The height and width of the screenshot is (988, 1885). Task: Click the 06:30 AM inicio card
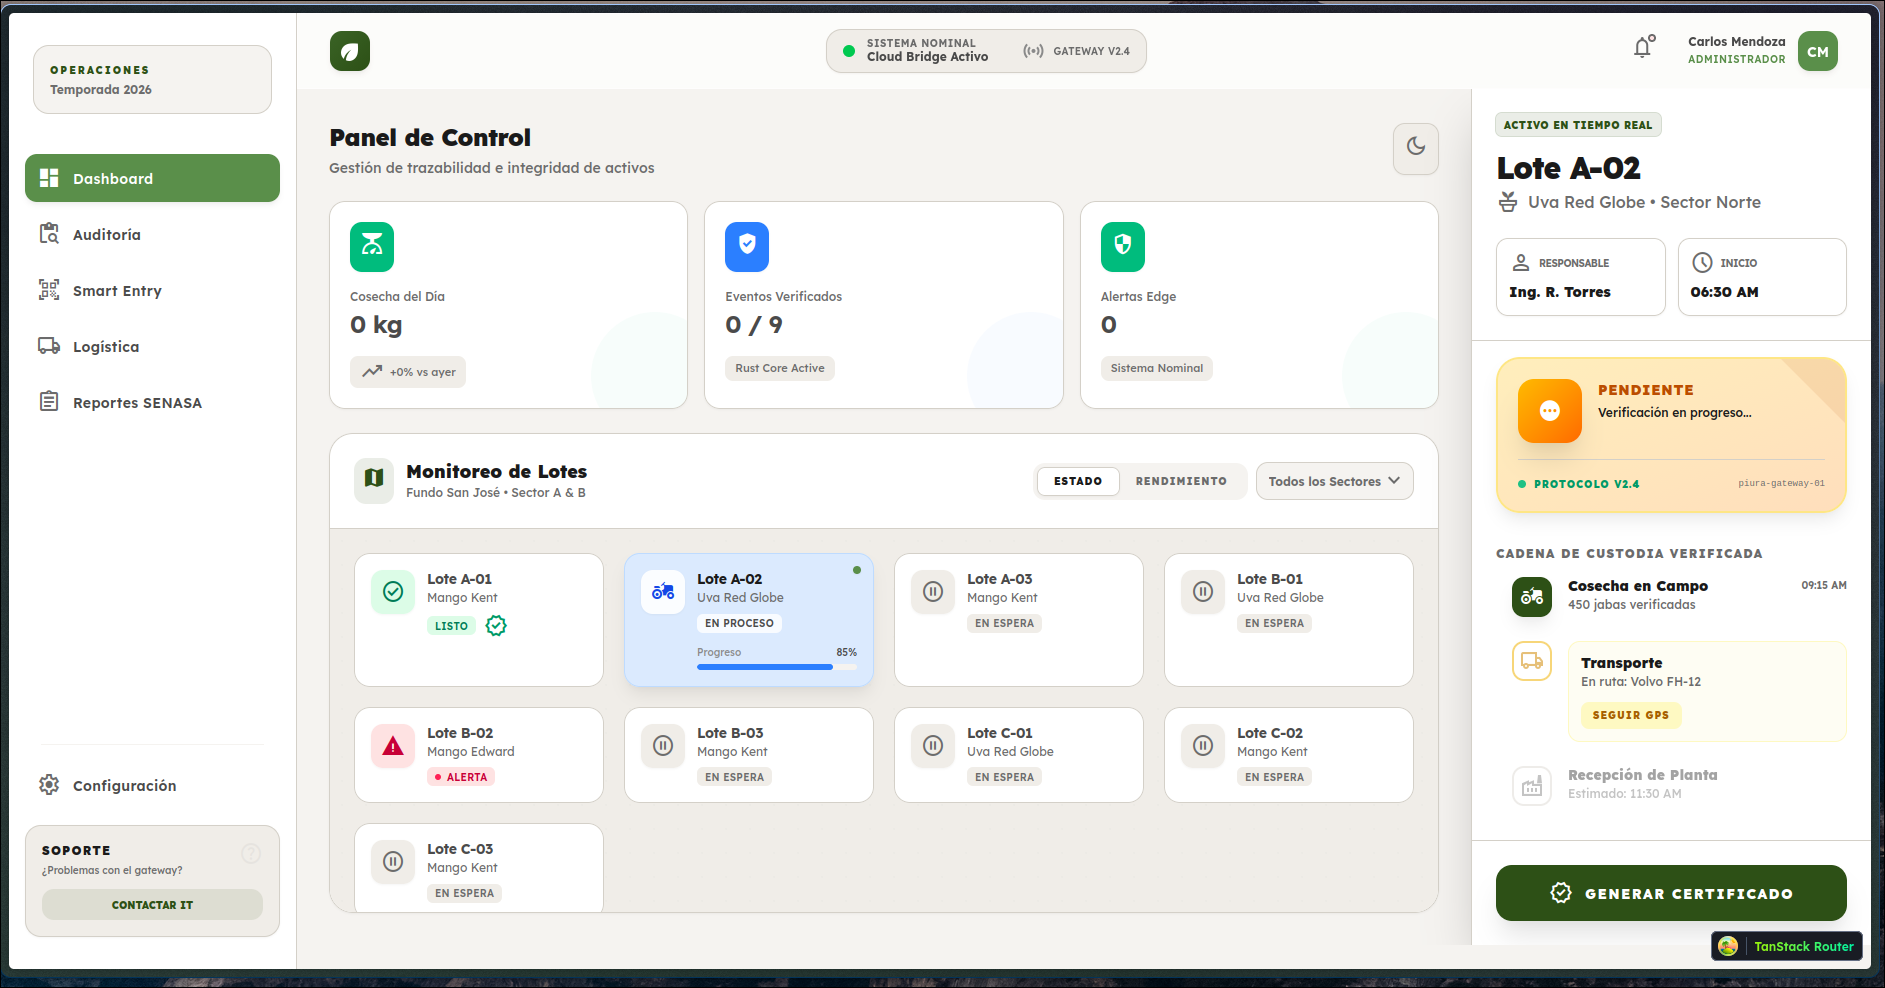point(1762,277)
